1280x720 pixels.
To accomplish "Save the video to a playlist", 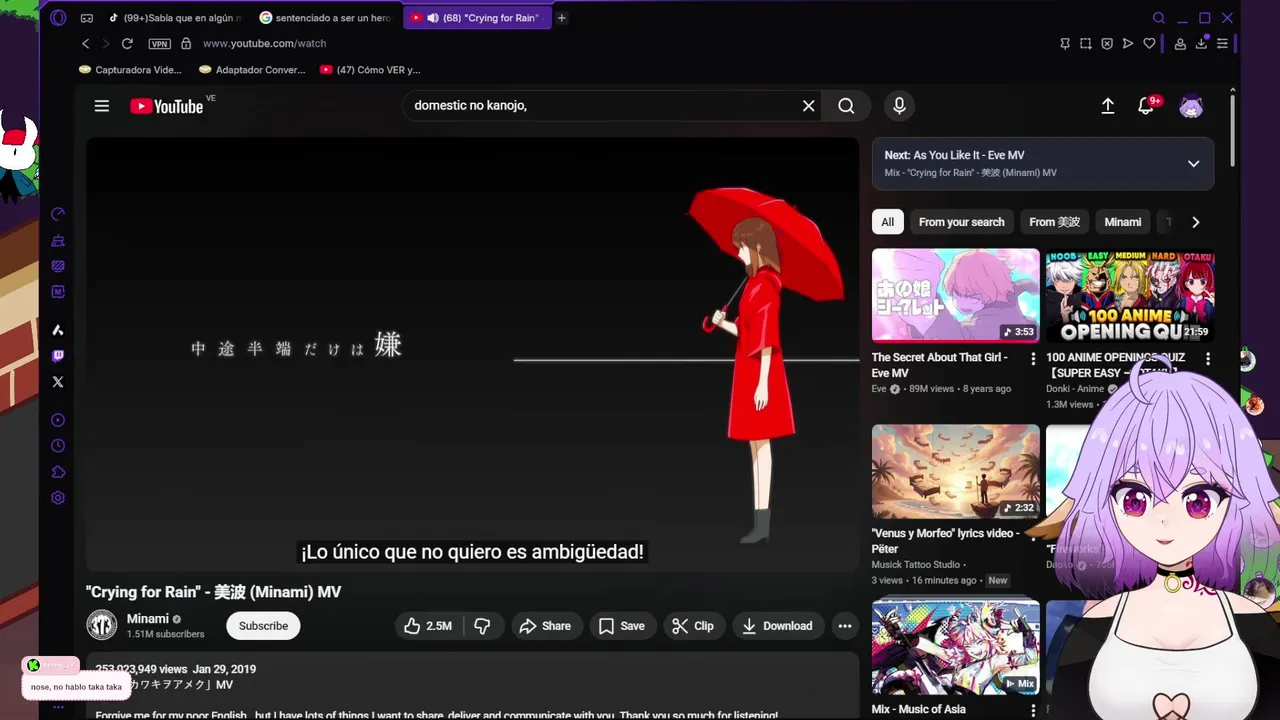I will (x=621, y=626).
